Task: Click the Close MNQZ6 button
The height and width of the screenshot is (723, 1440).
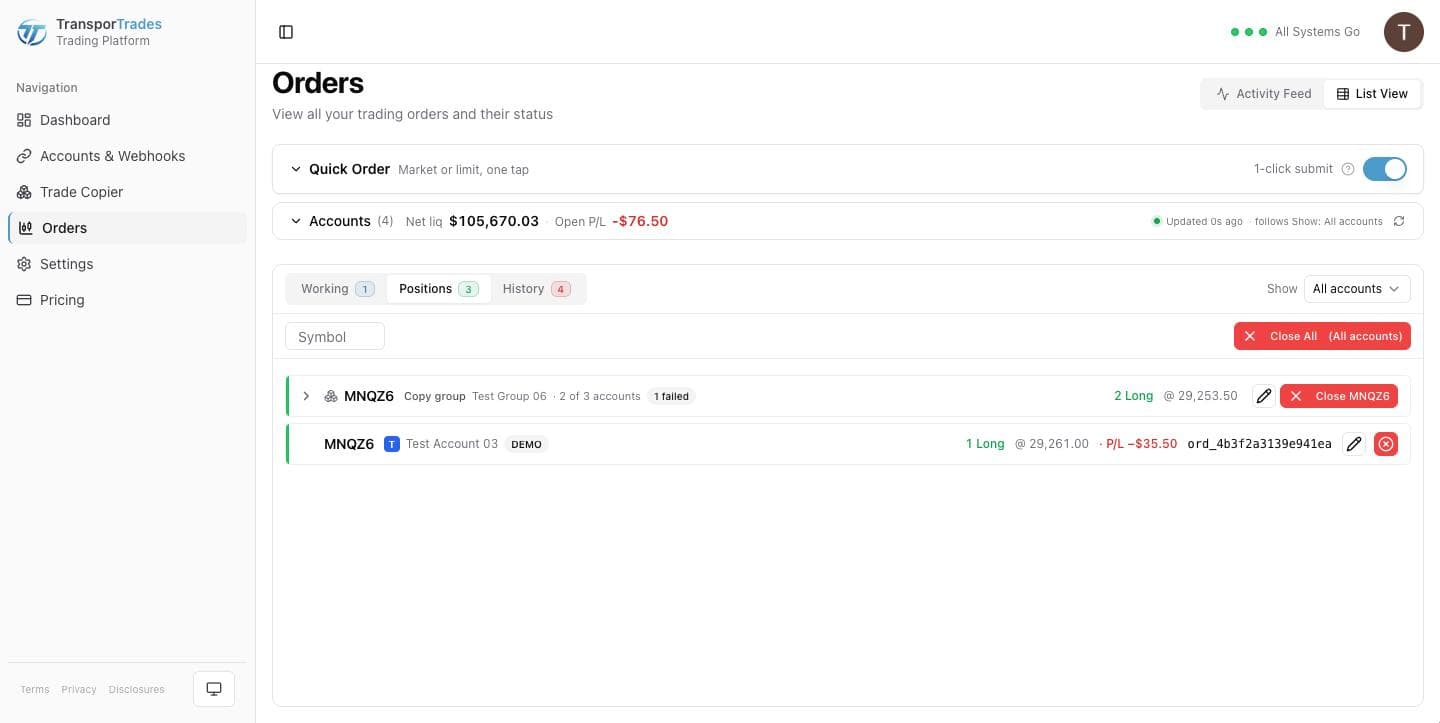Action: (x=1339, y=396)
